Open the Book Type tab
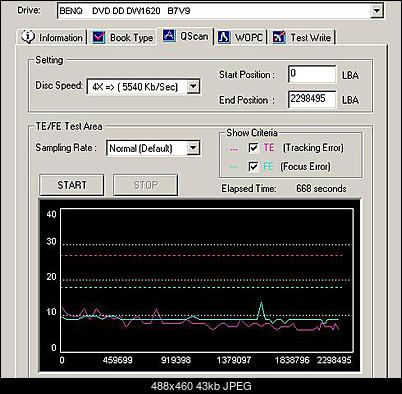Viewport: 402px width, 394px height. 123,37
